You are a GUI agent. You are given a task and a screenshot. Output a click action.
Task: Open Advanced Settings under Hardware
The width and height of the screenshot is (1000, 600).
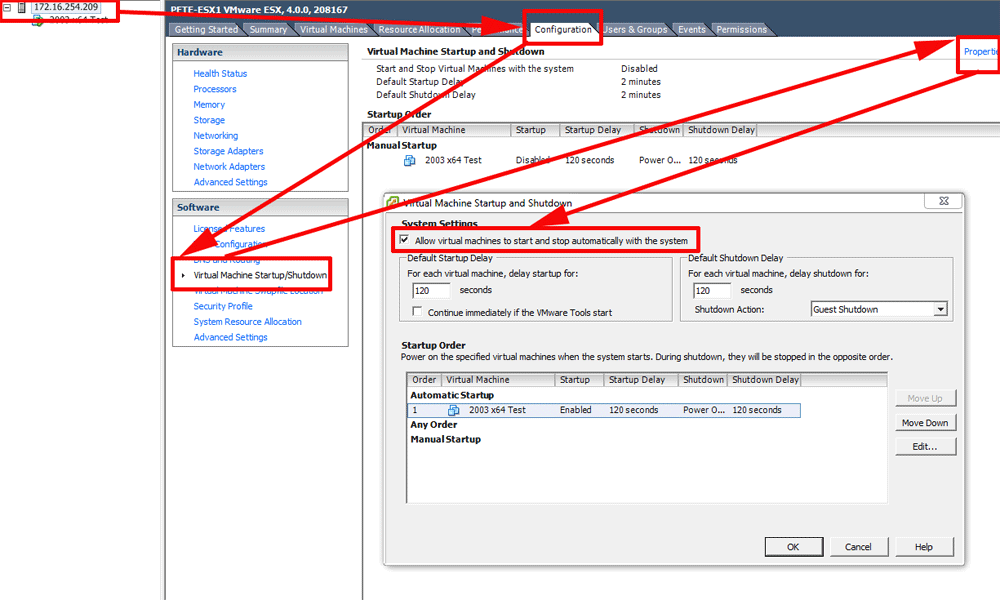(230, 182)
